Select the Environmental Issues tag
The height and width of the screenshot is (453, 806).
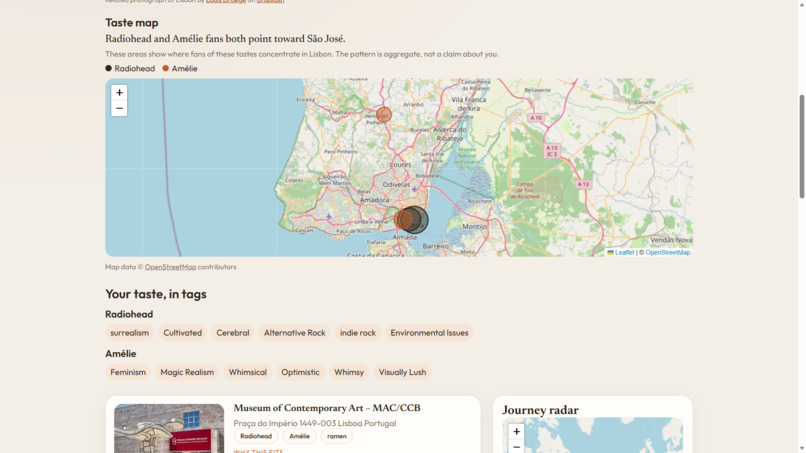point(429,333)
